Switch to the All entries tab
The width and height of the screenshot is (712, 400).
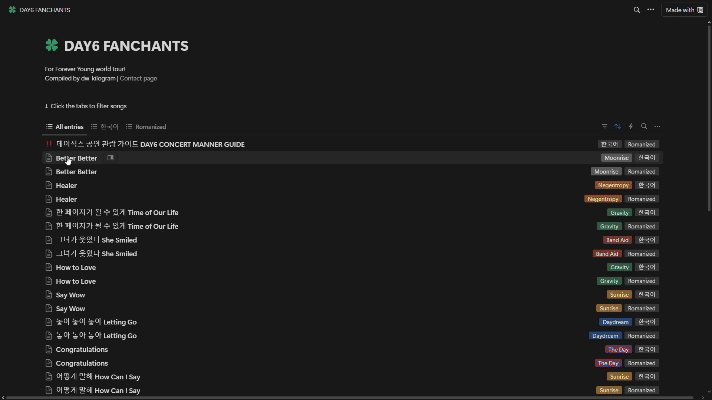click(x=64, y=127)
